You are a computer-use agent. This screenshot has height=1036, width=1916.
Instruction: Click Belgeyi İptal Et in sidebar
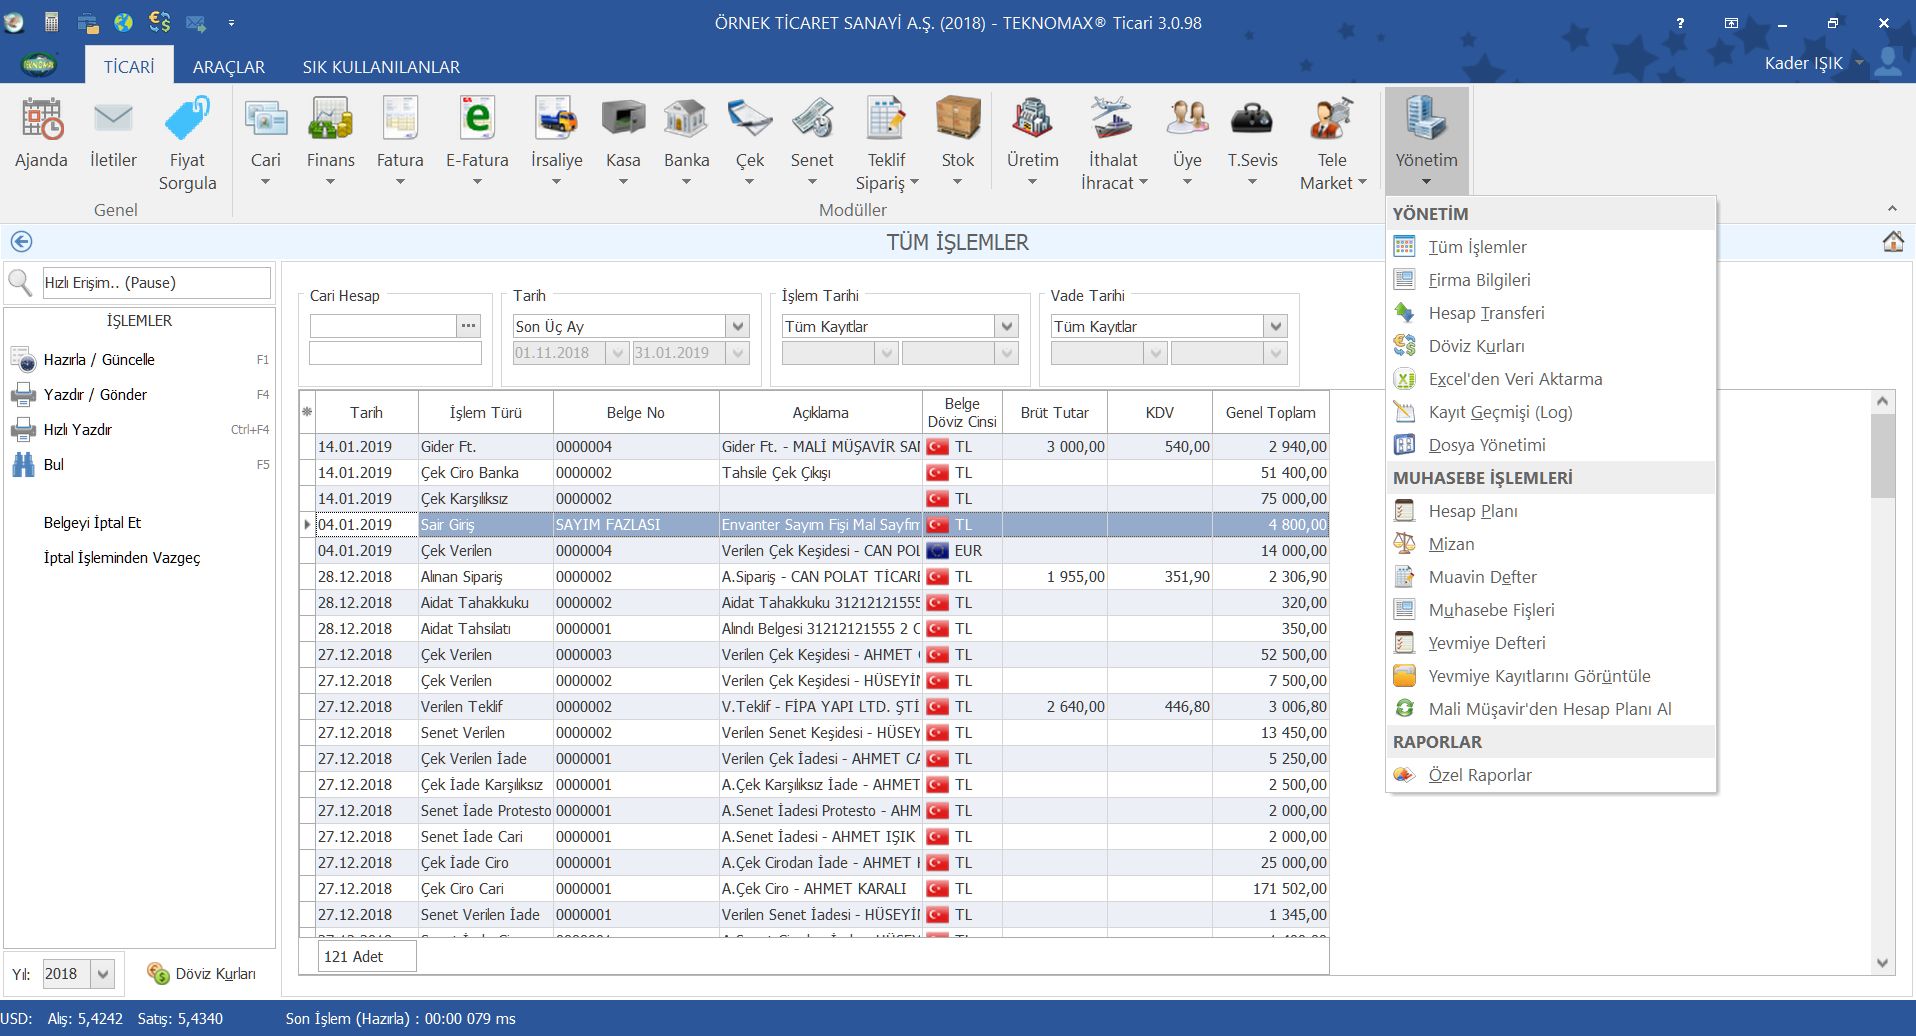[x=92, y=523]
